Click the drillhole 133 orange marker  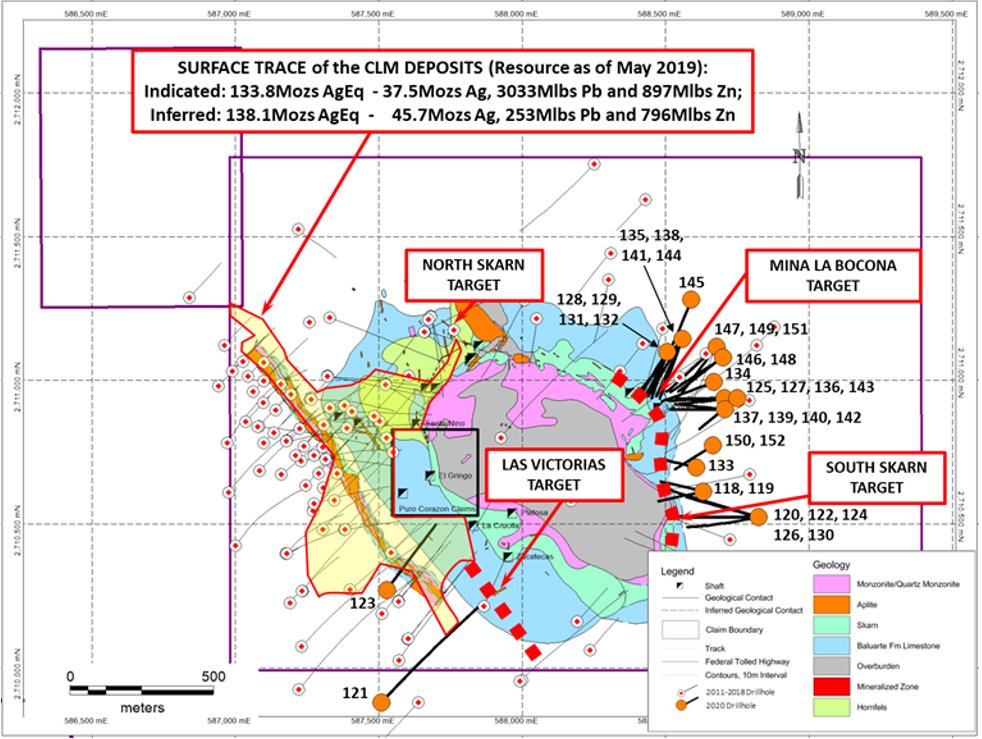click(x=696, y=466)
